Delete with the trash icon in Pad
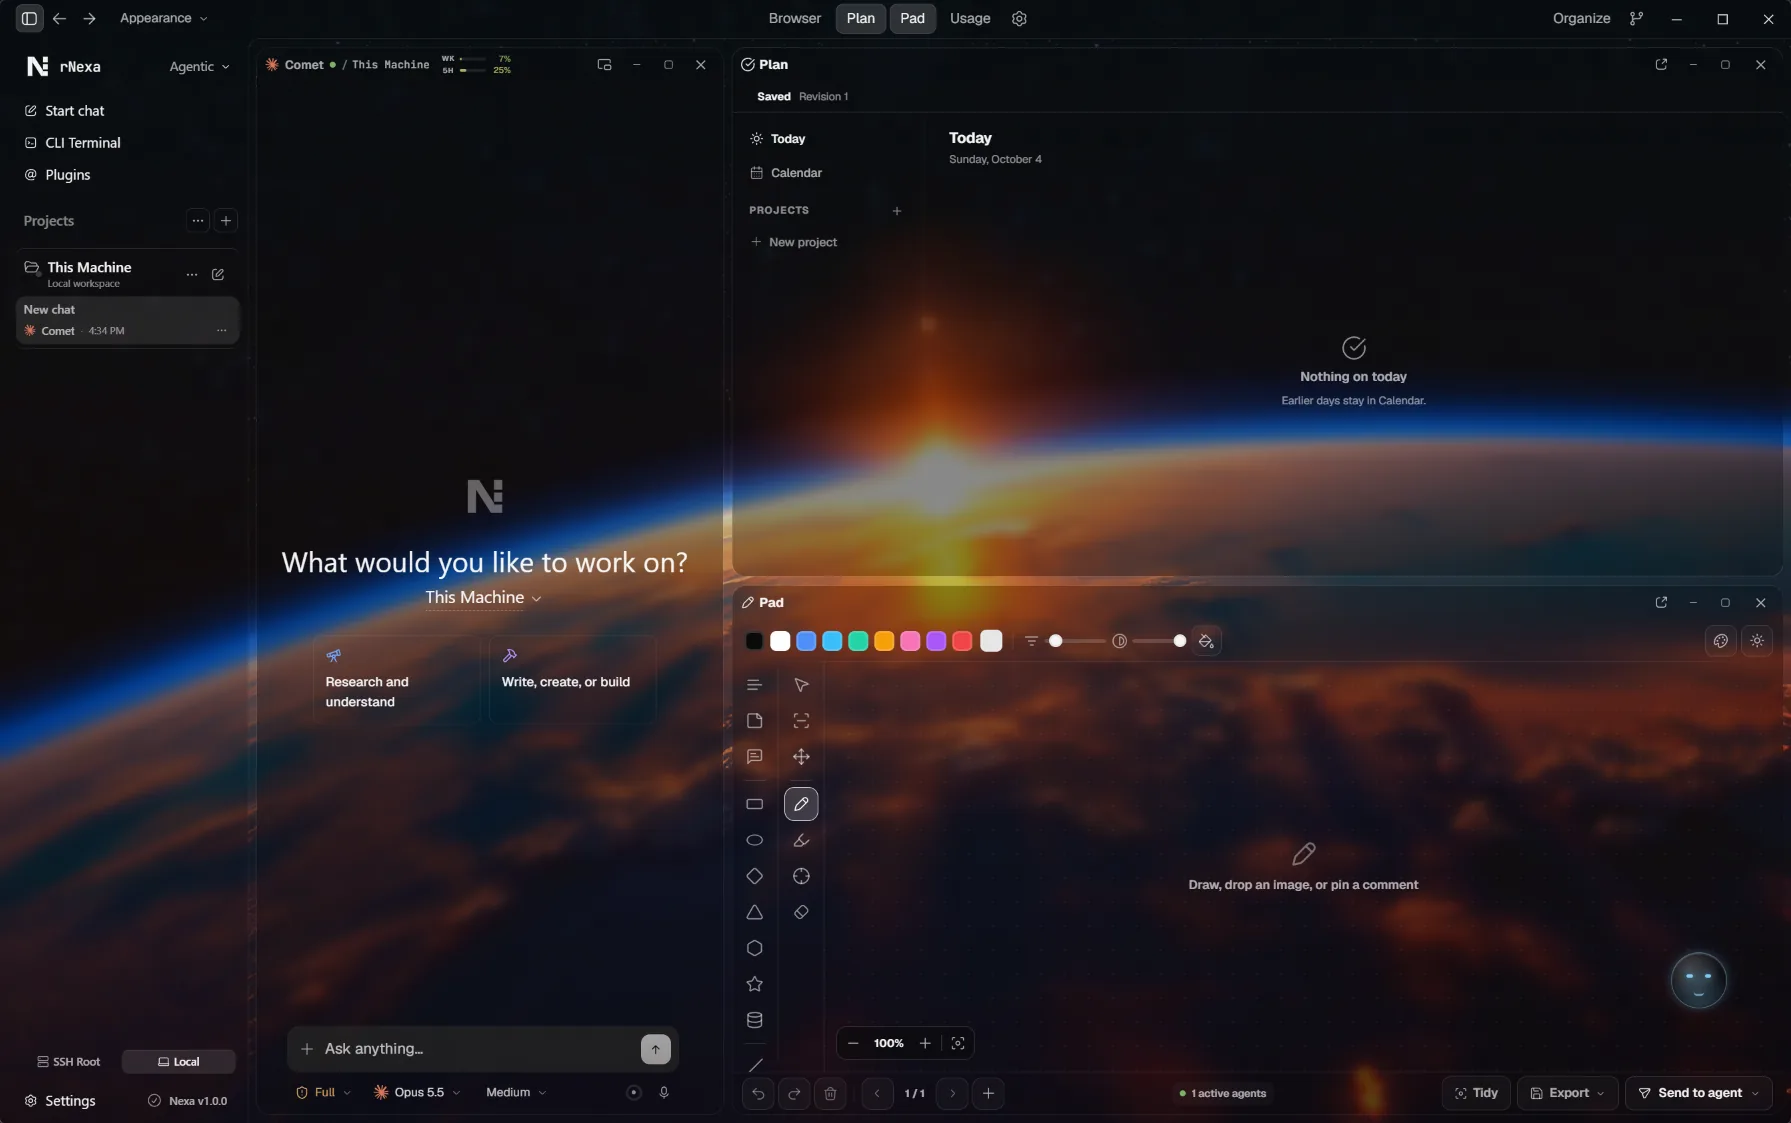The height and width of the screenshot is (1123, 1791). point(830,1093)
